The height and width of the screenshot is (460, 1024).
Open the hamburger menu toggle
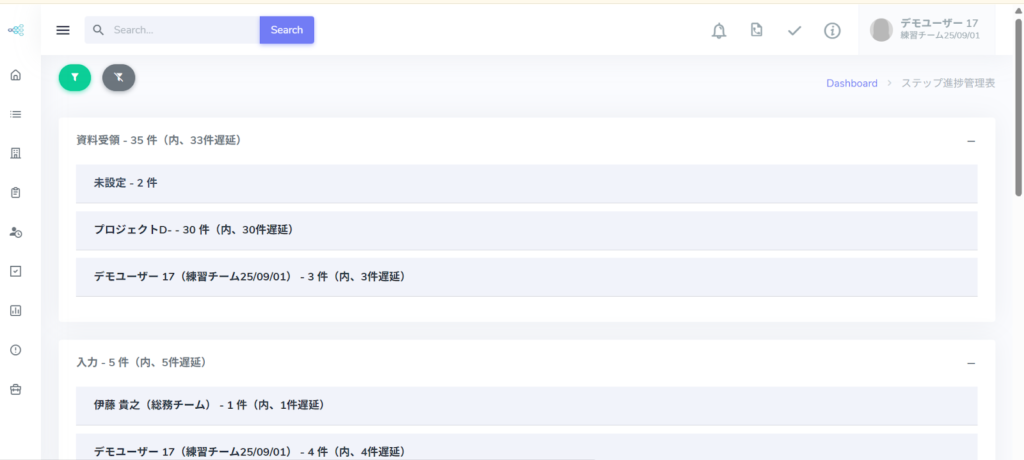tap(63, 30)
